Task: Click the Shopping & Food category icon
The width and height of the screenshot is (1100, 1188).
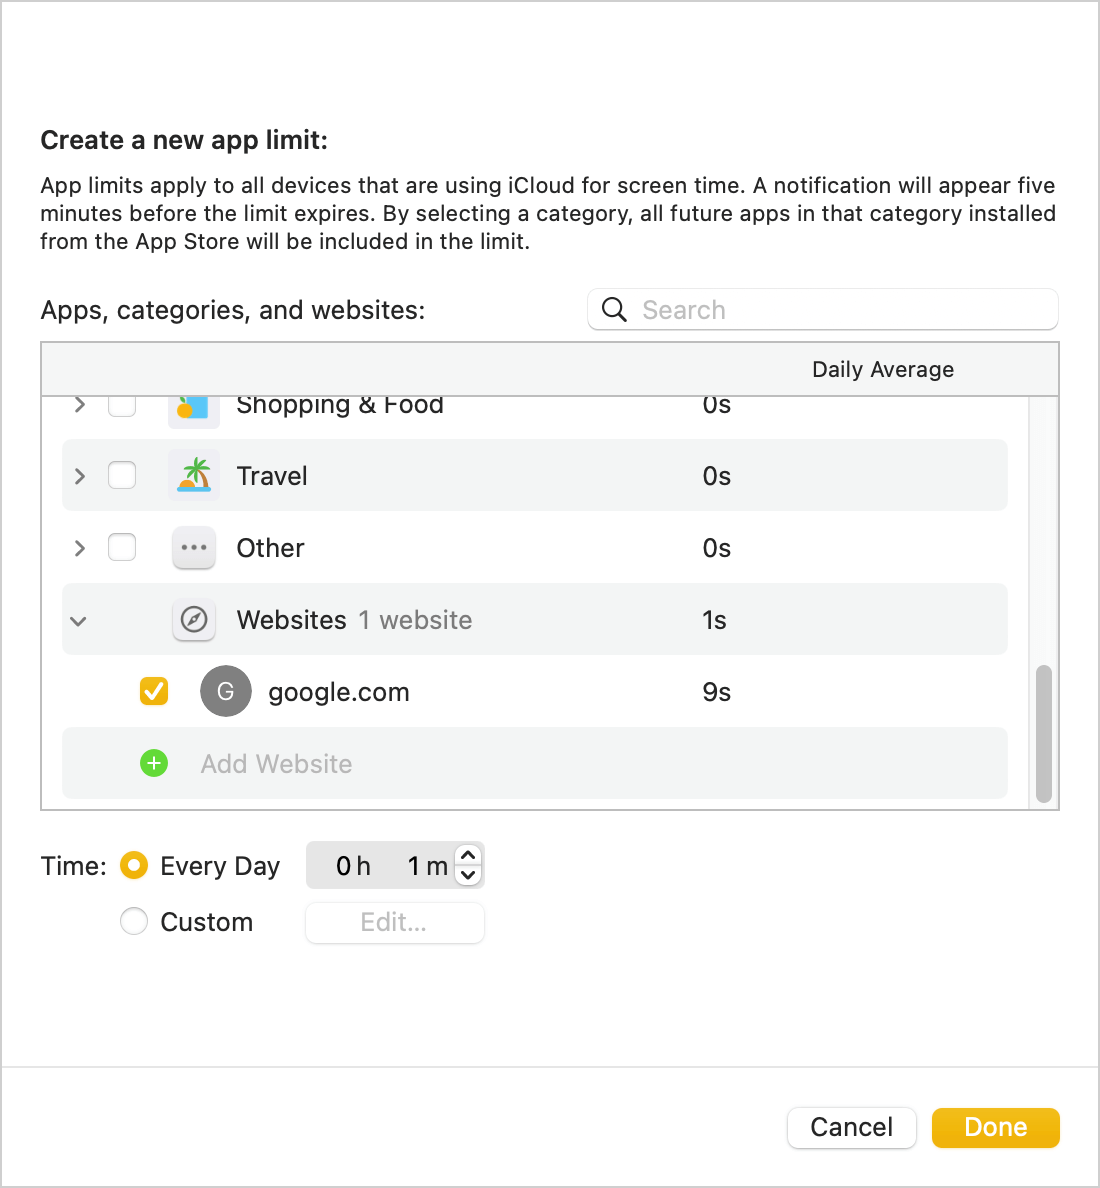Action: [x=193, y=405]
